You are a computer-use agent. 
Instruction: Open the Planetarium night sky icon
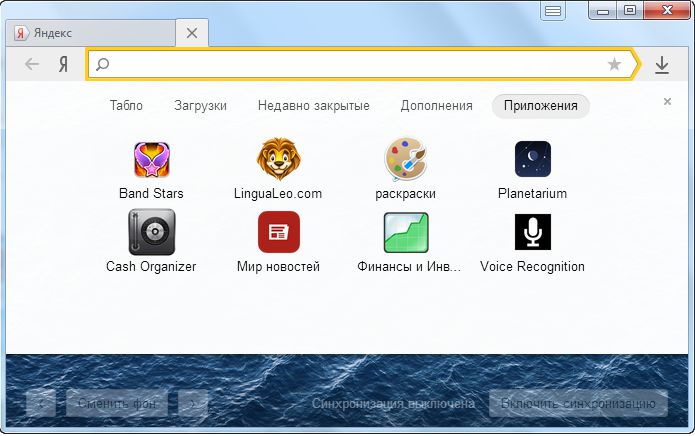tap(532, 159)
